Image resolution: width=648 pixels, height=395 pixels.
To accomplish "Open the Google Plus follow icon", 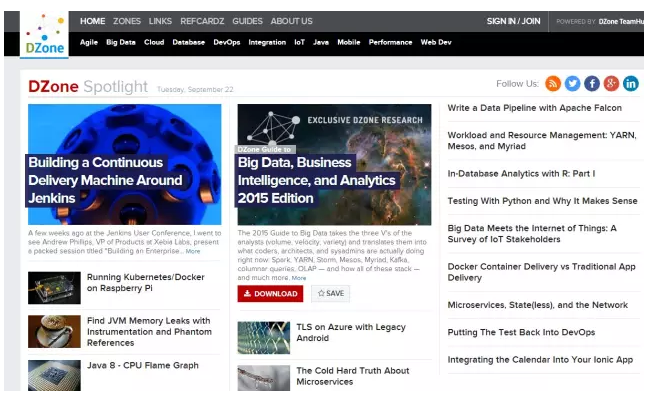I will pyautogui.click(x=611, y=83).
